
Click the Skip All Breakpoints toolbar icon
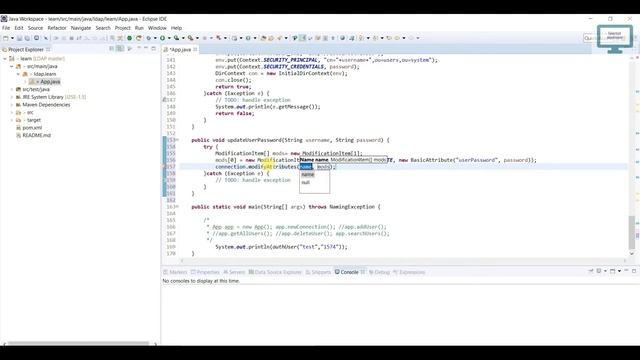[x=46, y=38]
